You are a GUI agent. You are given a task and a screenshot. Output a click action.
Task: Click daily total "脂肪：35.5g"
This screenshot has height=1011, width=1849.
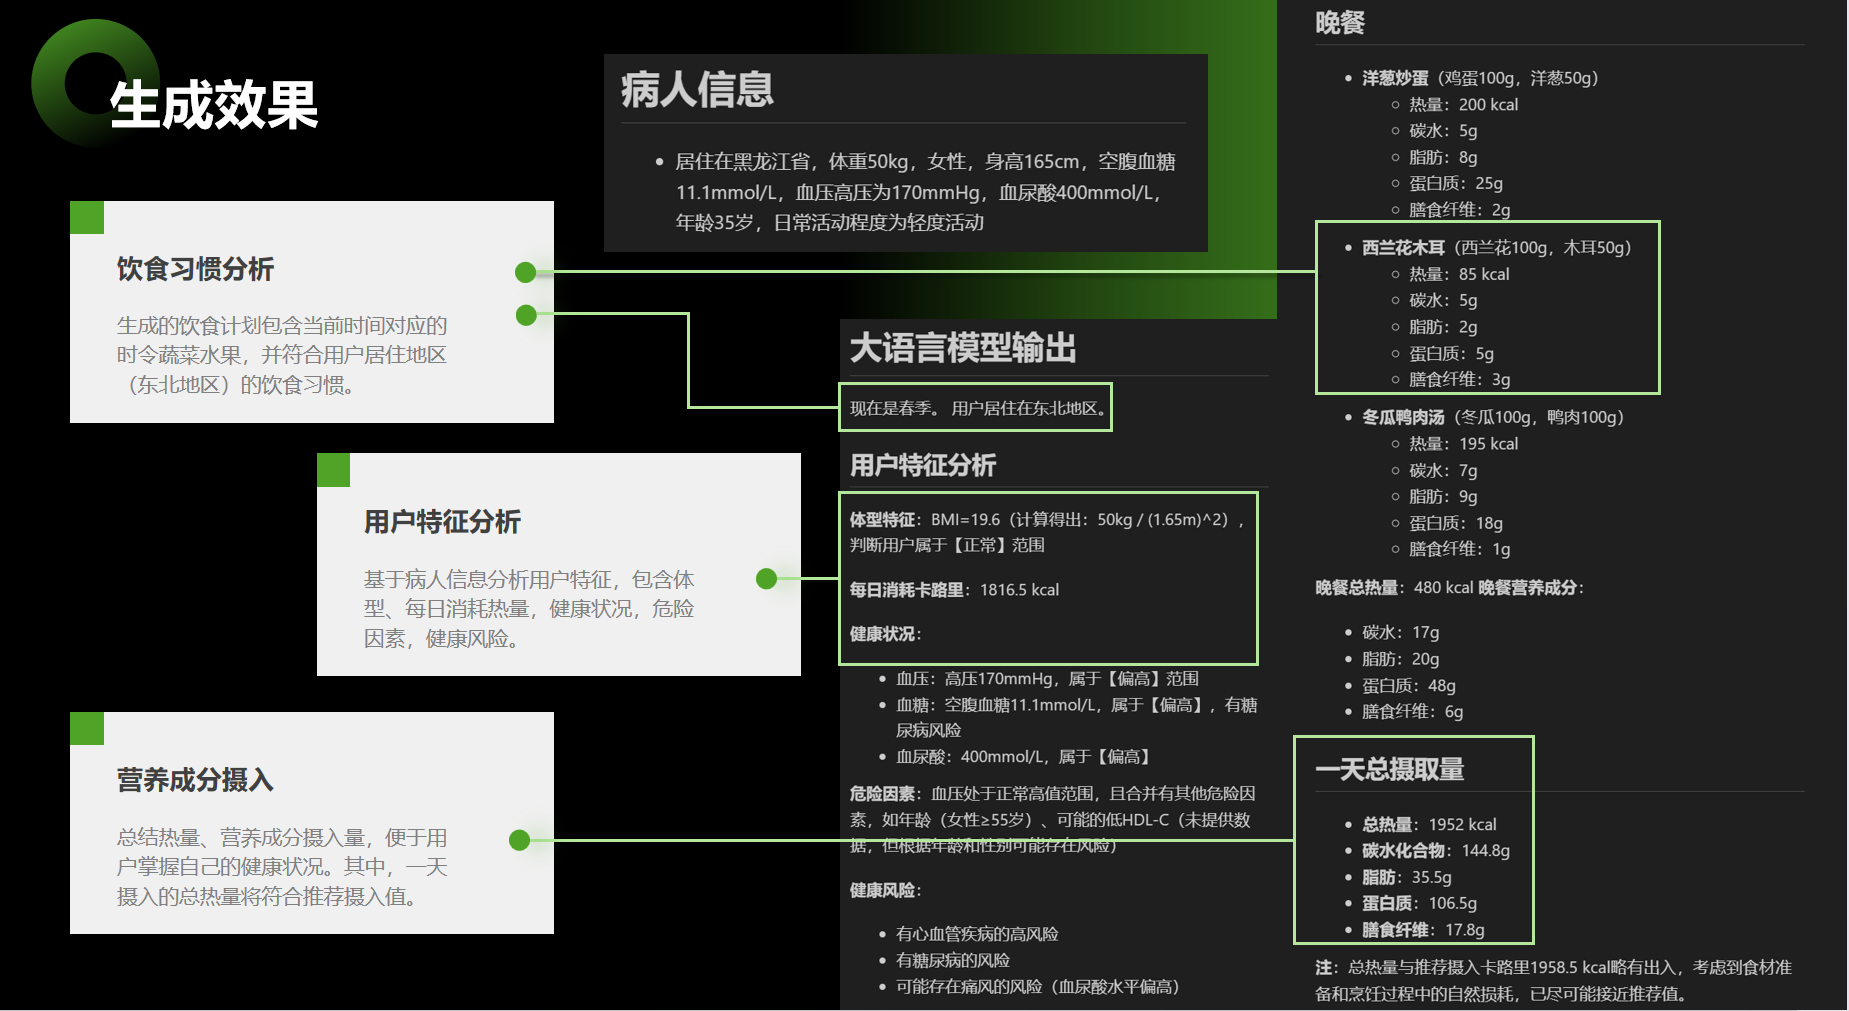tap(1406, 878)
